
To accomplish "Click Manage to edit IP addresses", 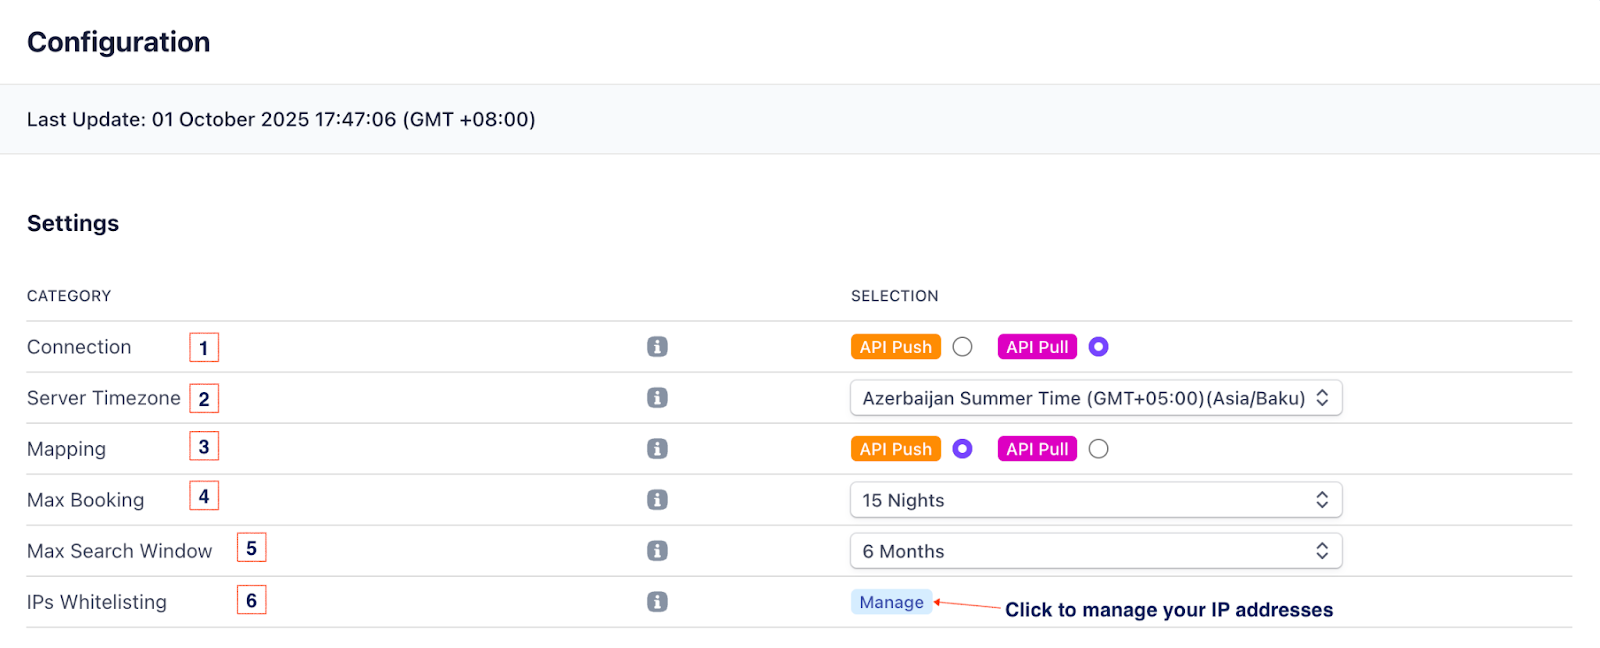I will [x=891, y=602].
